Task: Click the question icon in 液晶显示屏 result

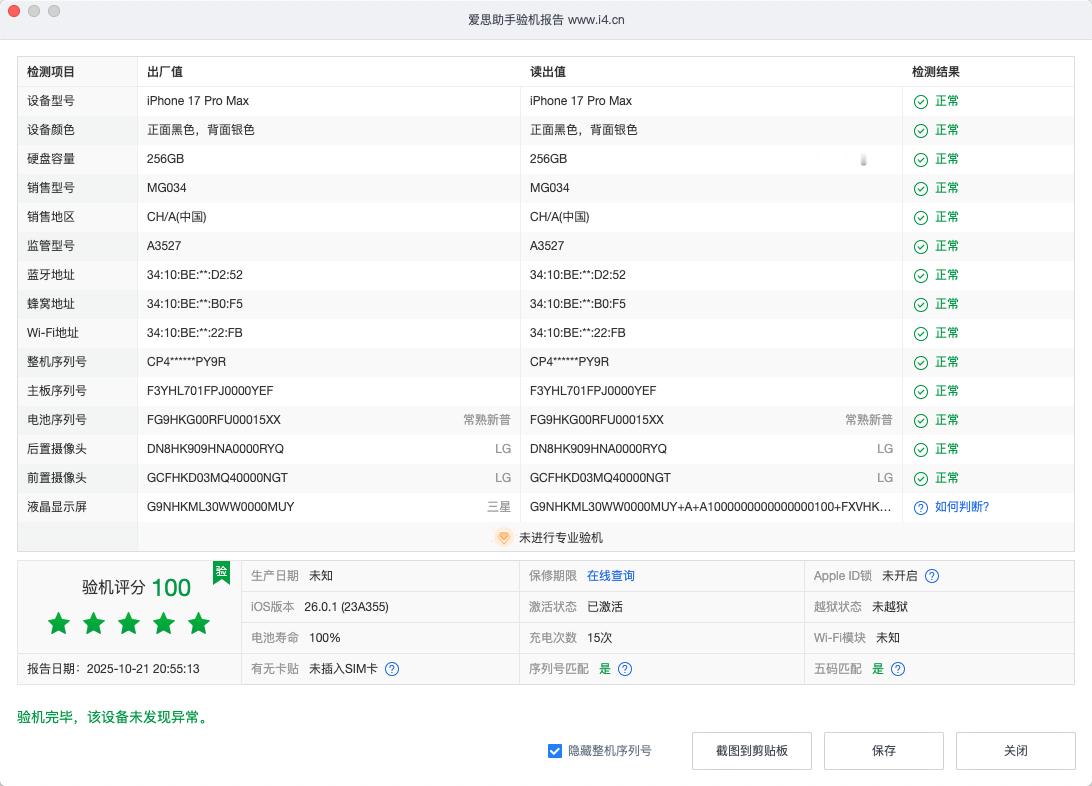Action: [921, 508]
